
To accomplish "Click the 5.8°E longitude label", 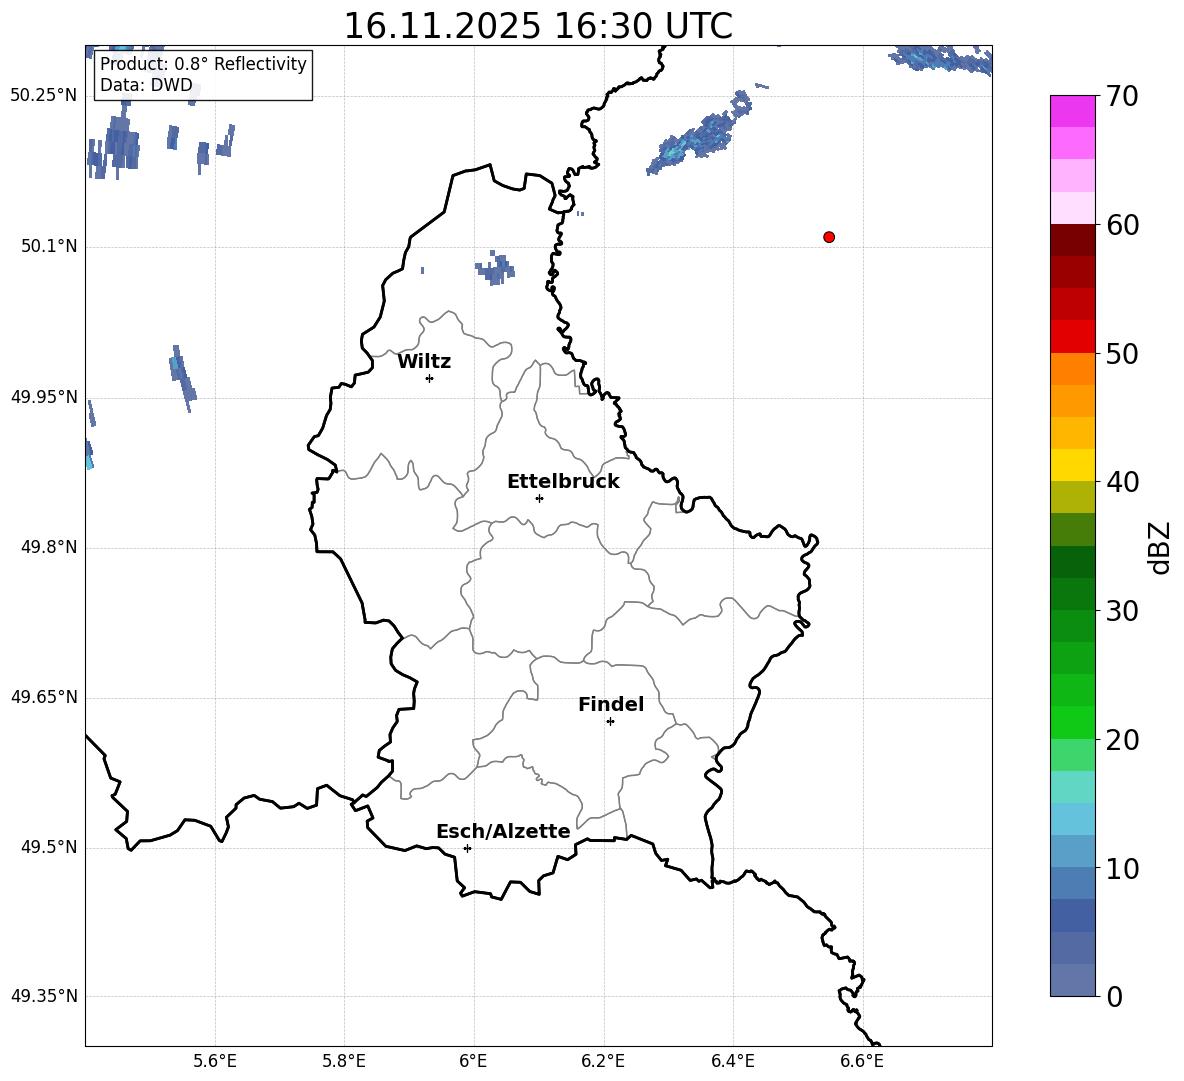I will (344, 1061).
